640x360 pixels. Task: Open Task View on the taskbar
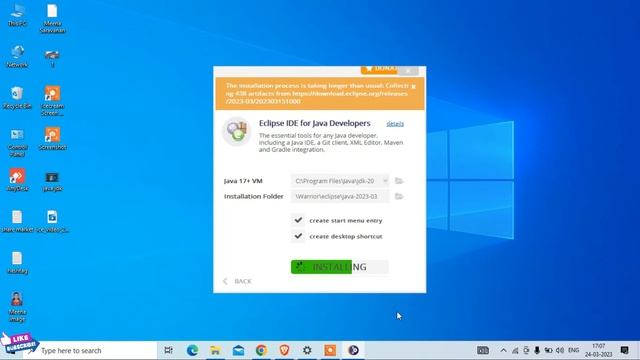(168, 350)
